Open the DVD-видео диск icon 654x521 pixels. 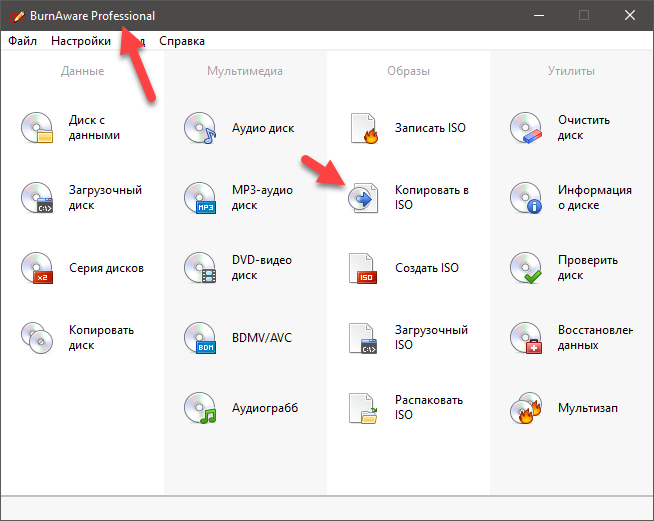(200, 268)
